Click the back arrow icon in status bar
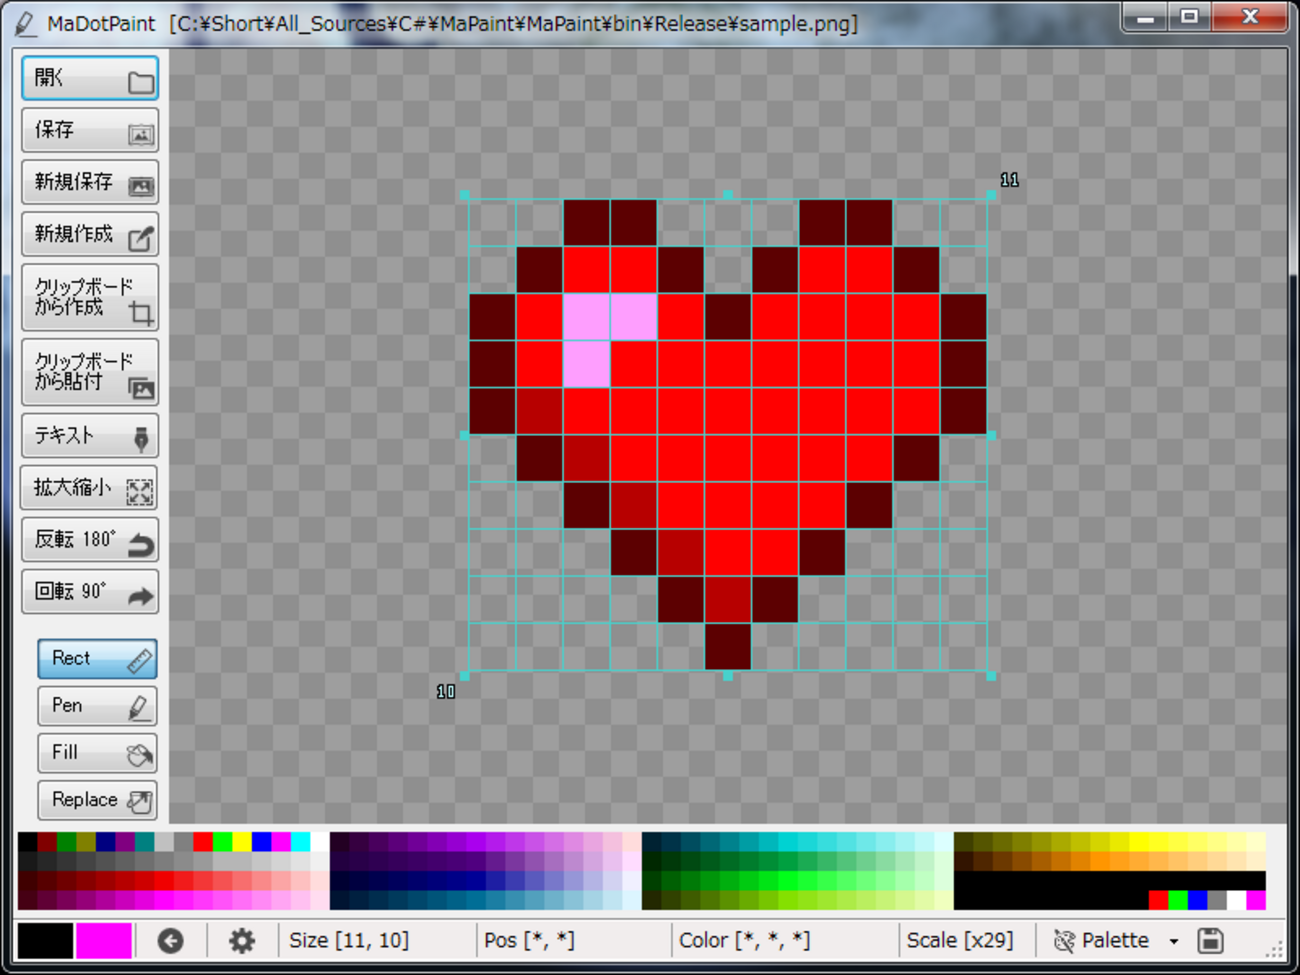The image size is (1300, 975). point(171,941)
